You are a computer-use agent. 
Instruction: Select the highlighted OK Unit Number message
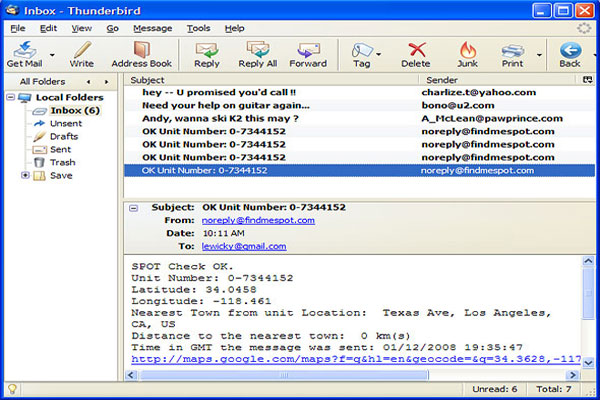click(x=360, y=170)
